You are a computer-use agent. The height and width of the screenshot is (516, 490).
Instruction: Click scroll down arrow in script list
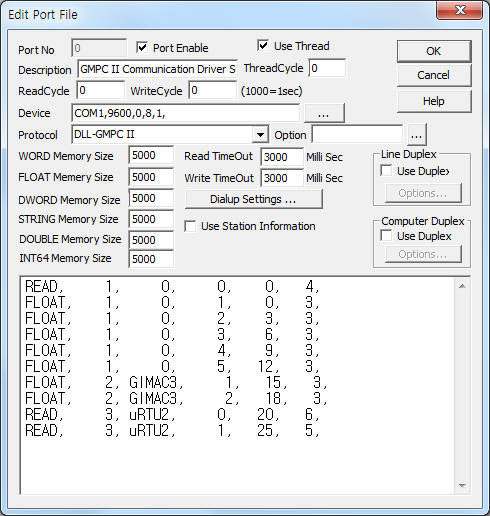point(462,485)
